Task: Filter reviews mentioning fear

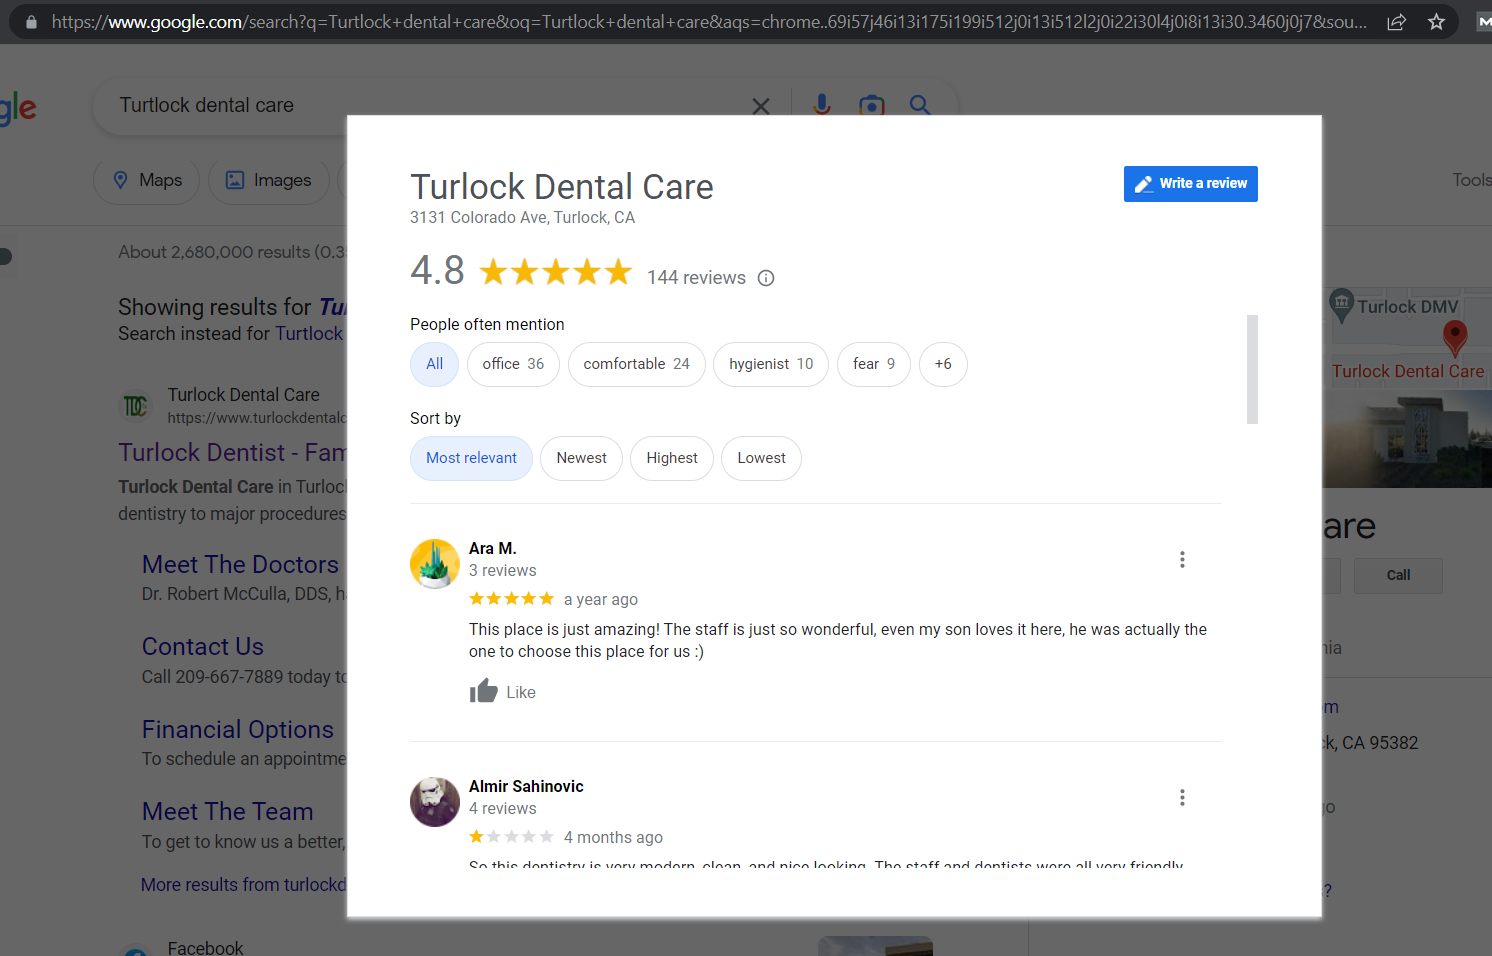Action: (x=874, y=364)
